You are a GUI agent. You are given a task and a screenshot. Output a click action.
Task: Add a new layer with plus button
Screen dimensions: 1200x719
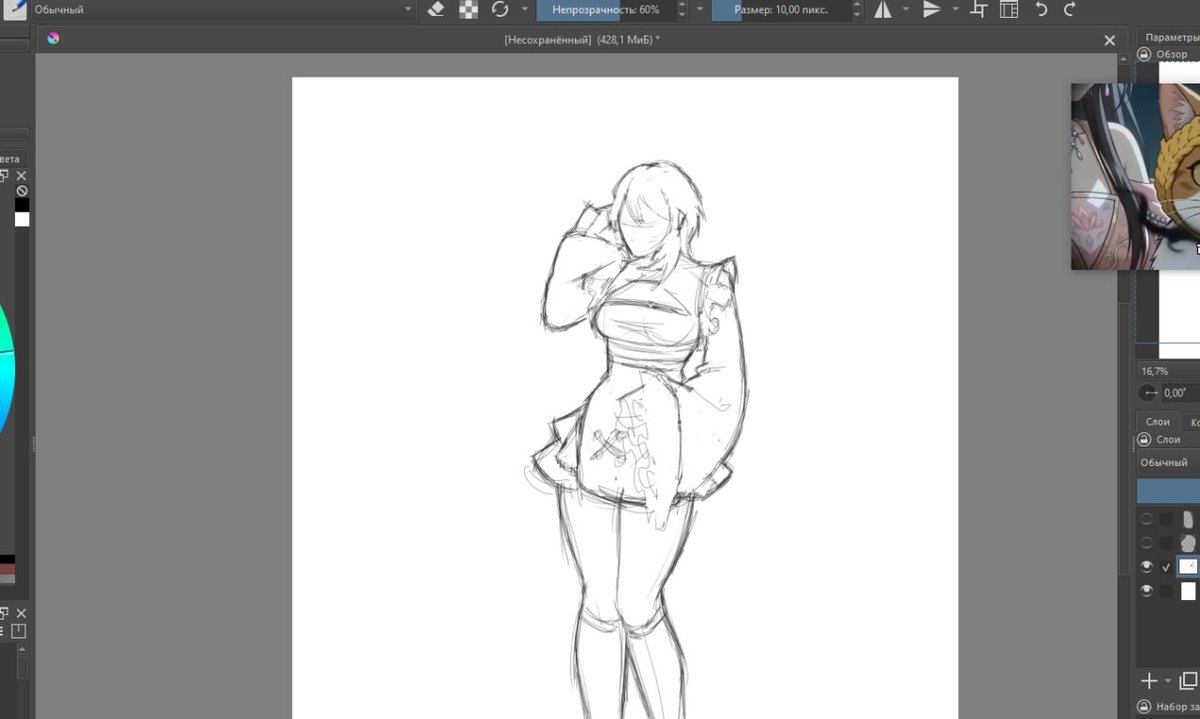1149,681
